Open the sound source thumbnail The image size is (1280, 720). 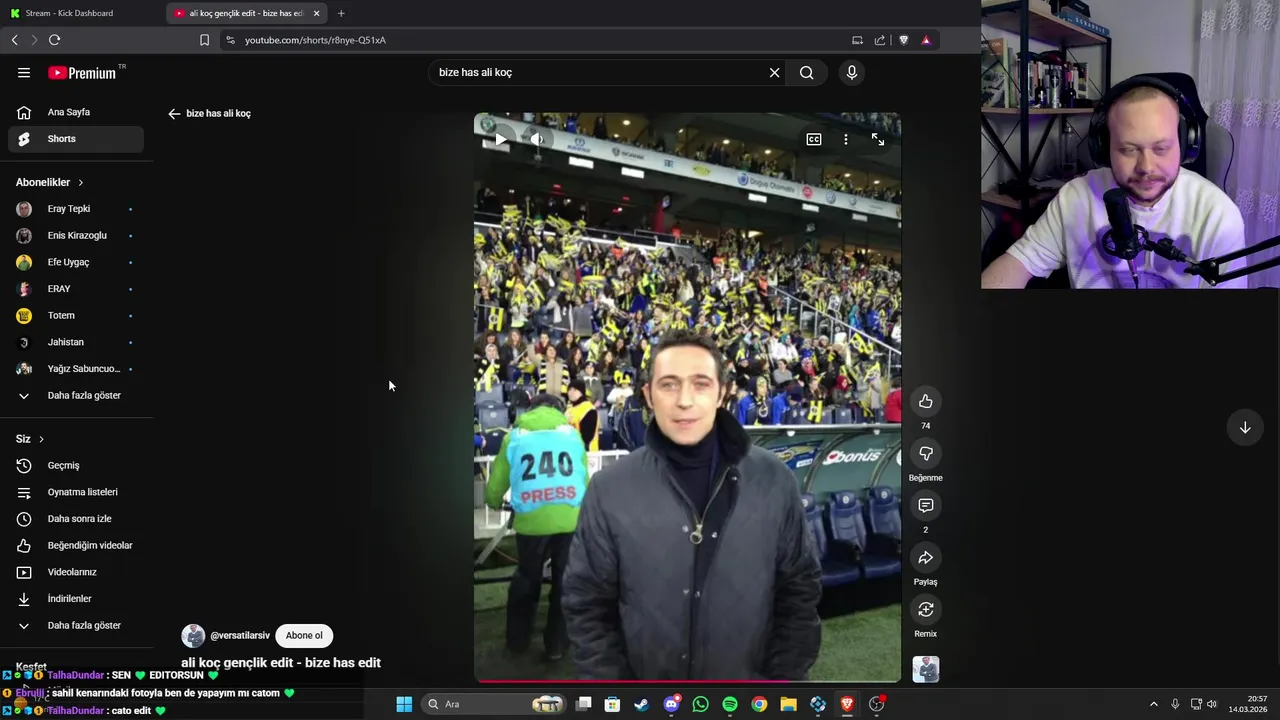(926, 669)
